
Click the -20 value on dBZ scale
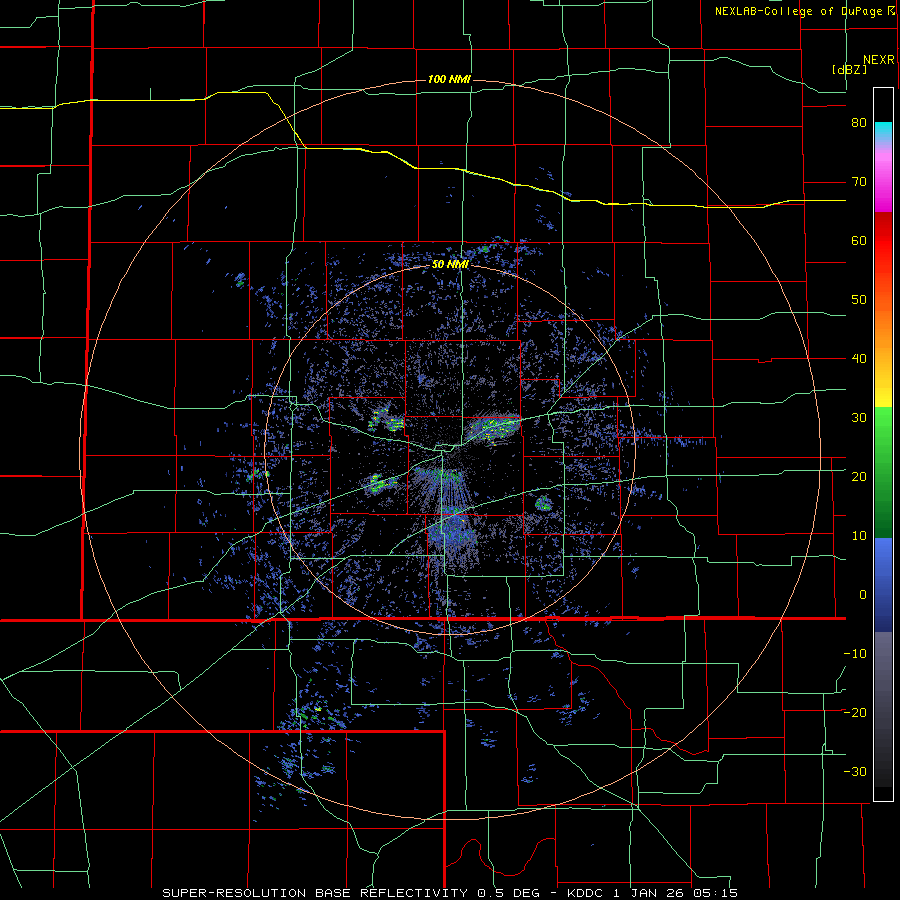pos(855,713)
